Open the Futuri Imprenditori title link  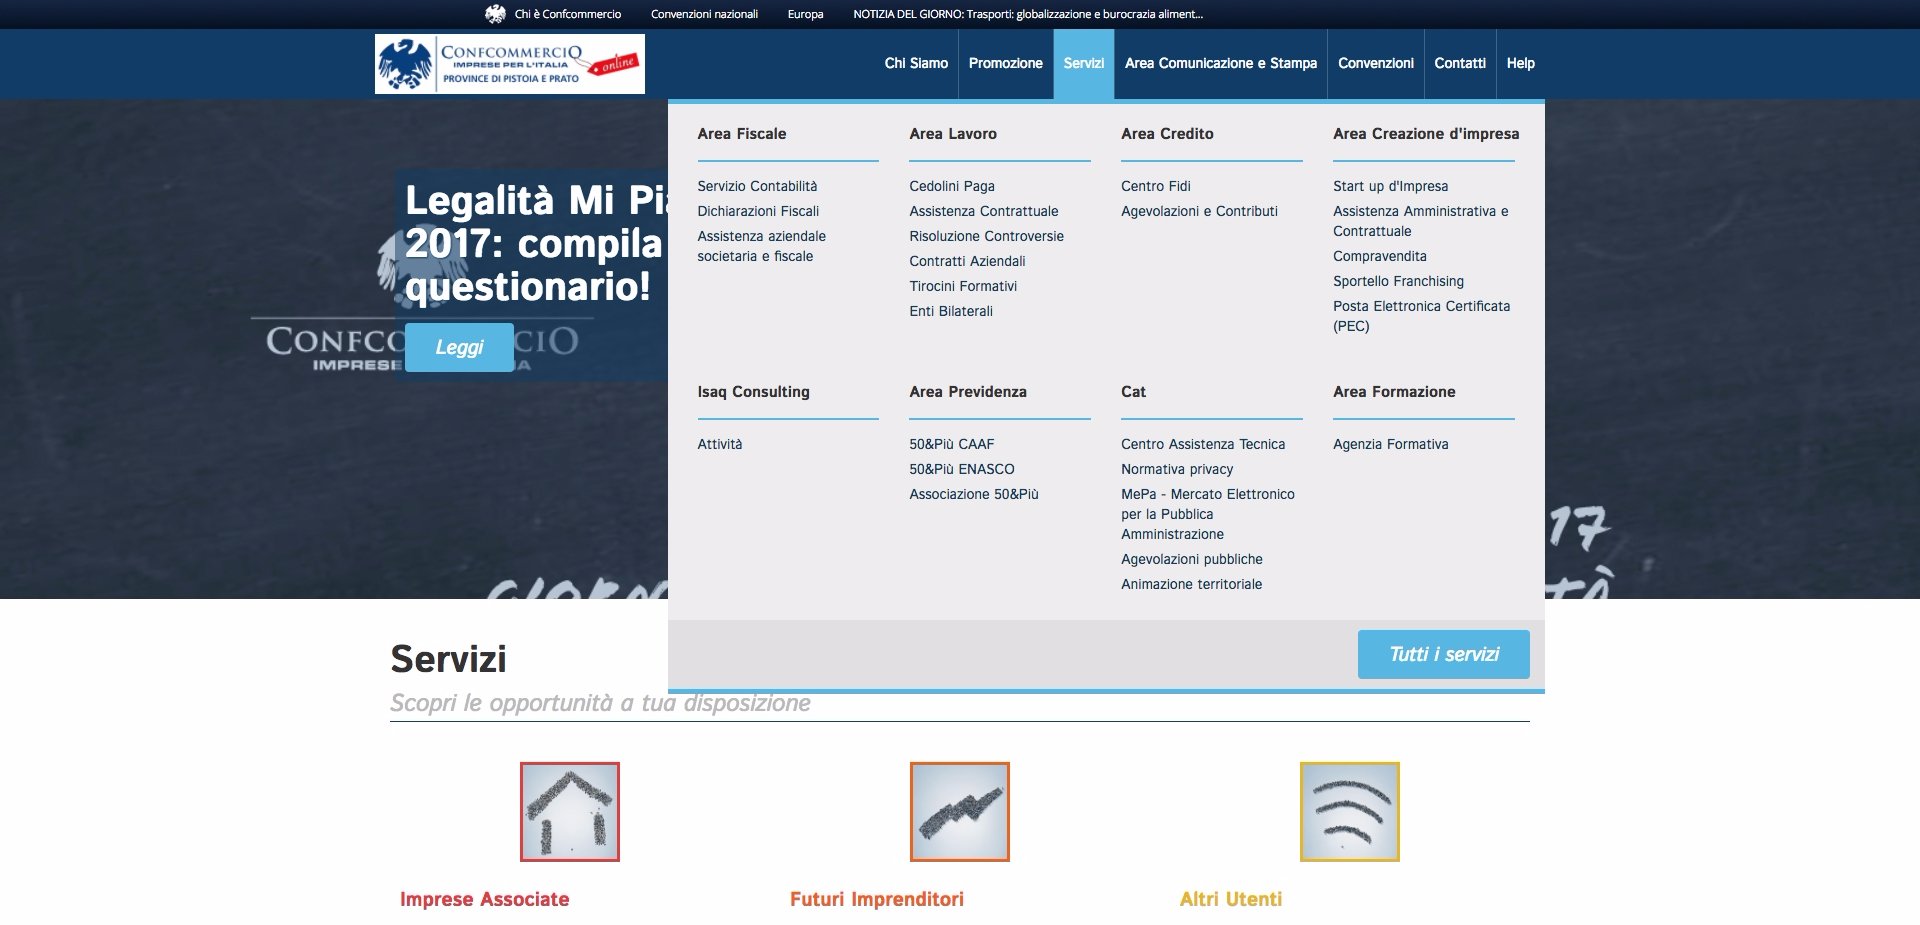877,899
